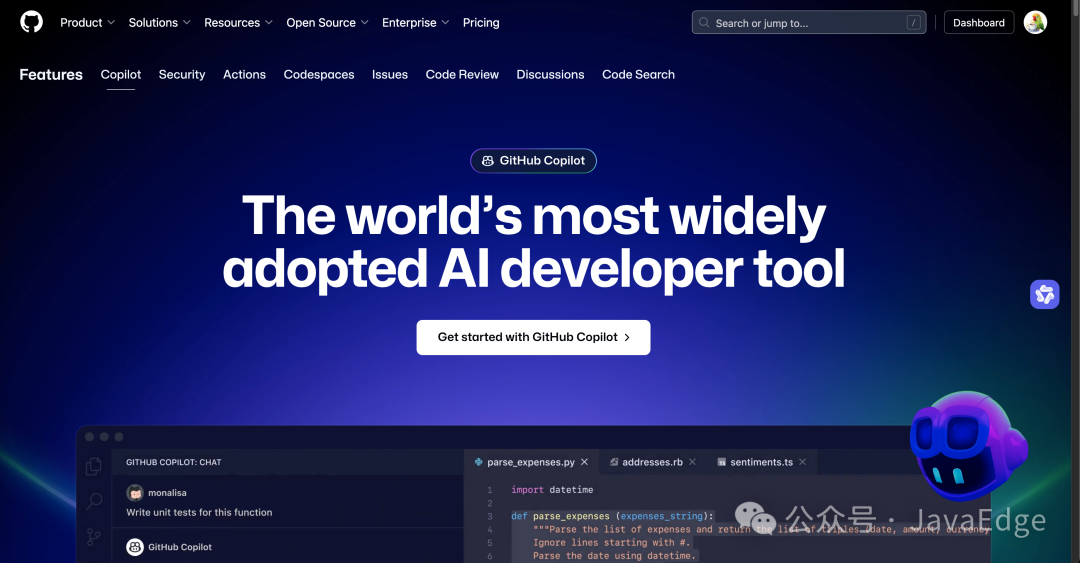Image resolution: width=1080 pixels, height=563 pixels.
Task: Click the GITHUB COPILOT: CHAT panel title
Action: 174,462
